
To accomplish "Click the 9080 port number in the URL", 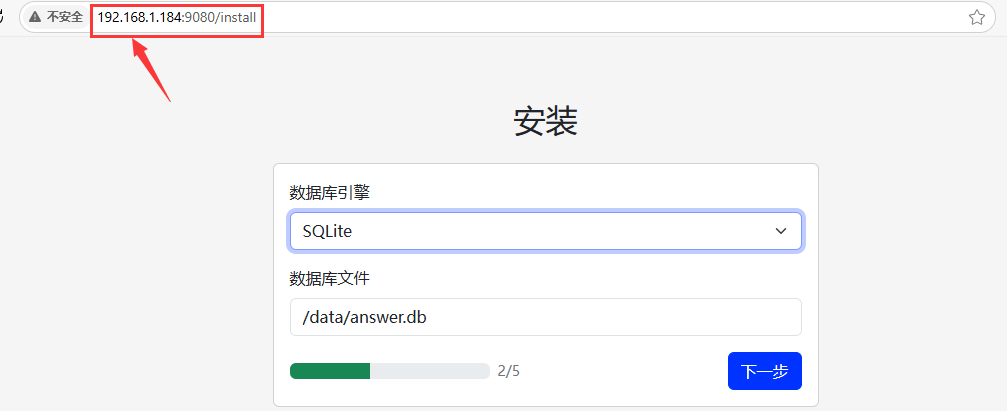I will [x=200, y=17].
